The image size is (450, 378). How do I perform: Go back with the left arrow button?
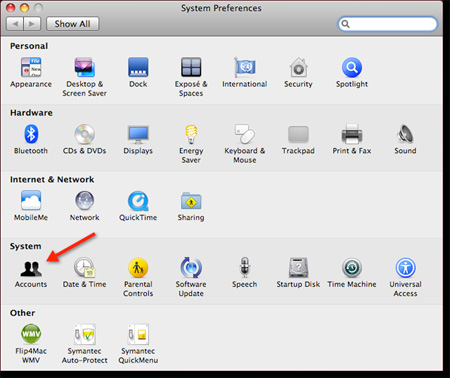tap(15, 24)
